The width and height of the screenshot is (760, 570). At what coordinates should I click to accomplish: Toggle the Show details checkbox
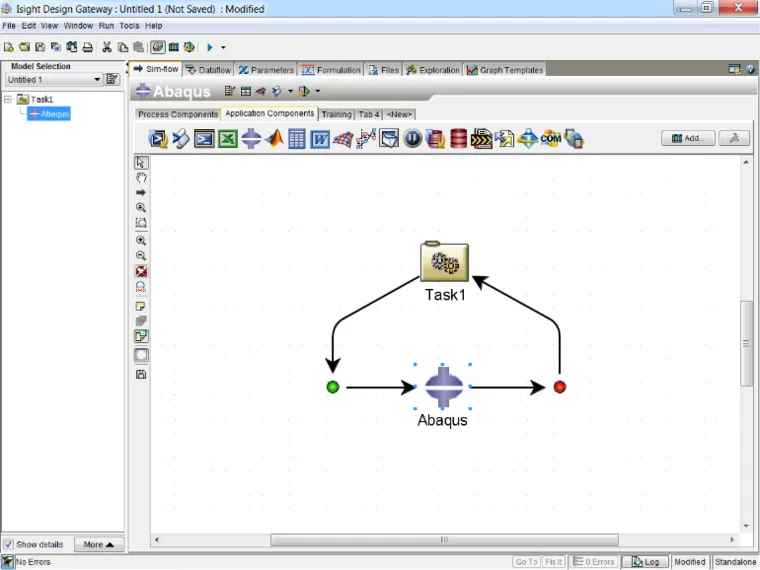(x=8, y=544)
